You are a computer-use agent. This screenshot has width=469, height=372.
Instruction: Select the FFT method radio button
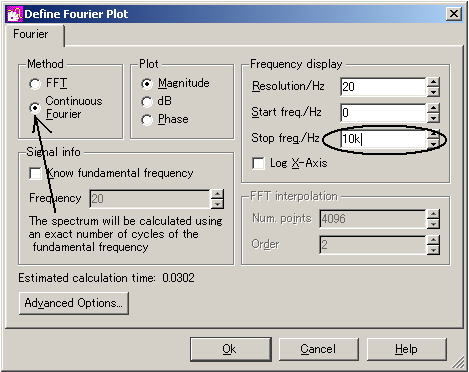pyautogui.click(x=35, y=83)
